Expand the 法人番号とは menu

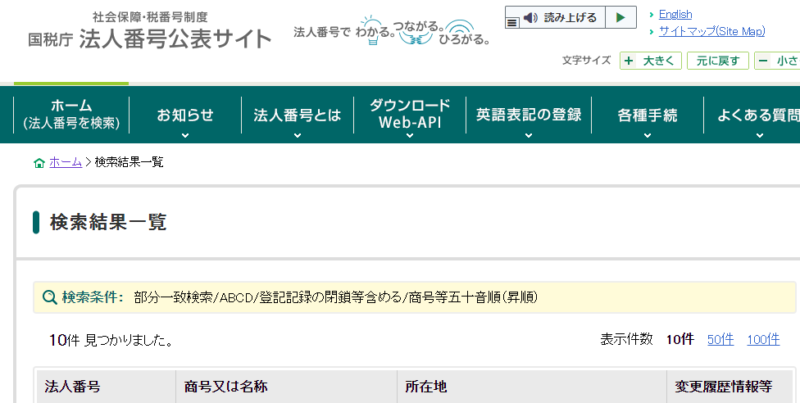(x=297, y=115)
